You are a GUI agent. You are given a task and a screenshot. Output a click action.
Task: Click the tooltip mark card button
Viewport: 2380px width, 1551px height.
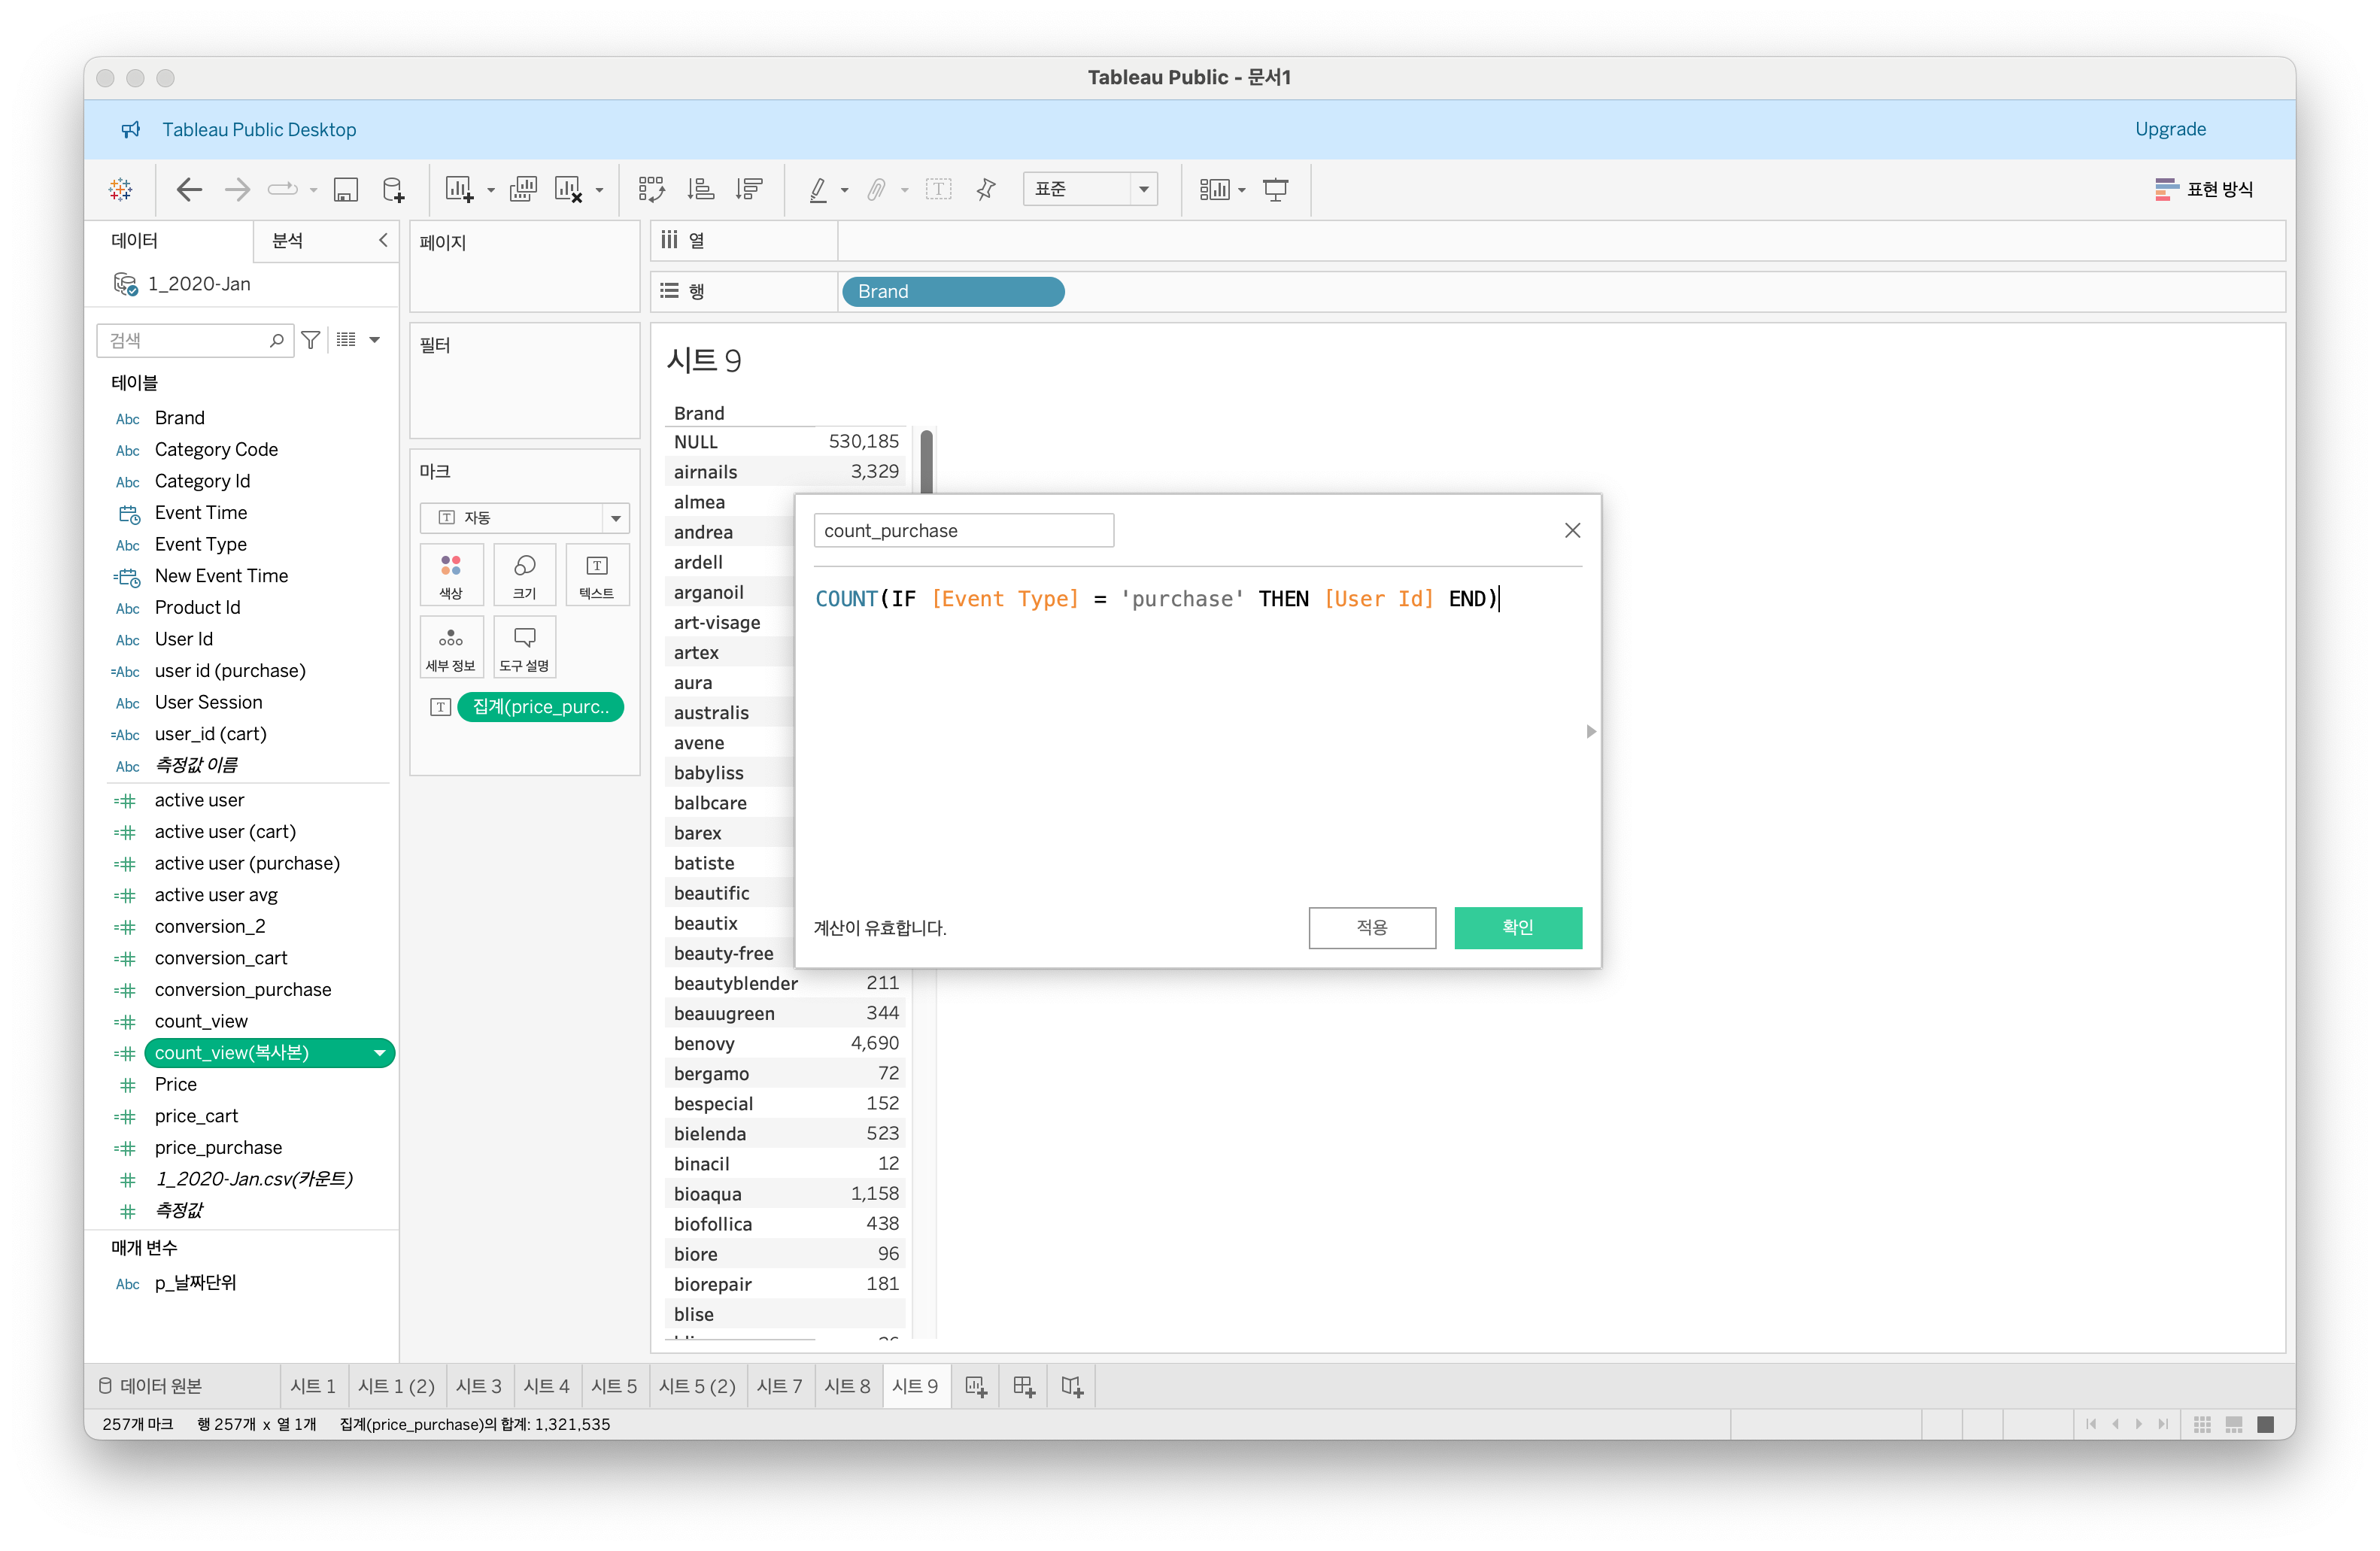524,648
